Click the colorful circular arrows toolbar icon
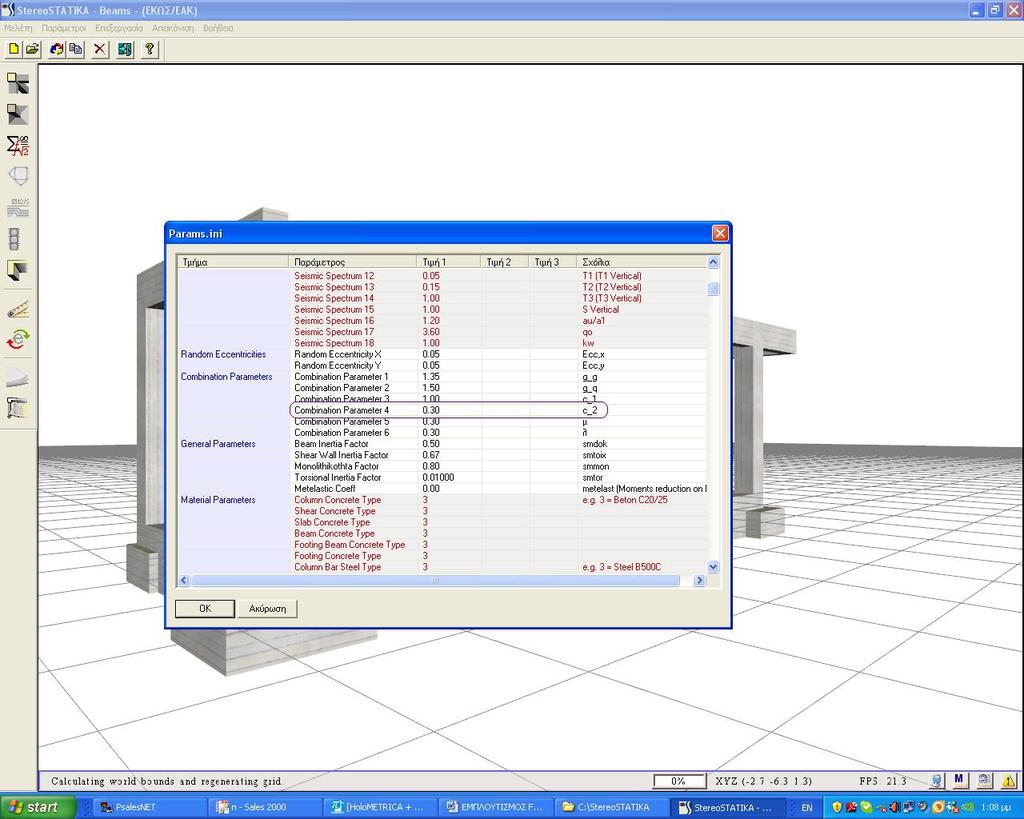Viewport: 1024px width, 819px height. pyautogui.click(x=57, y=49)
